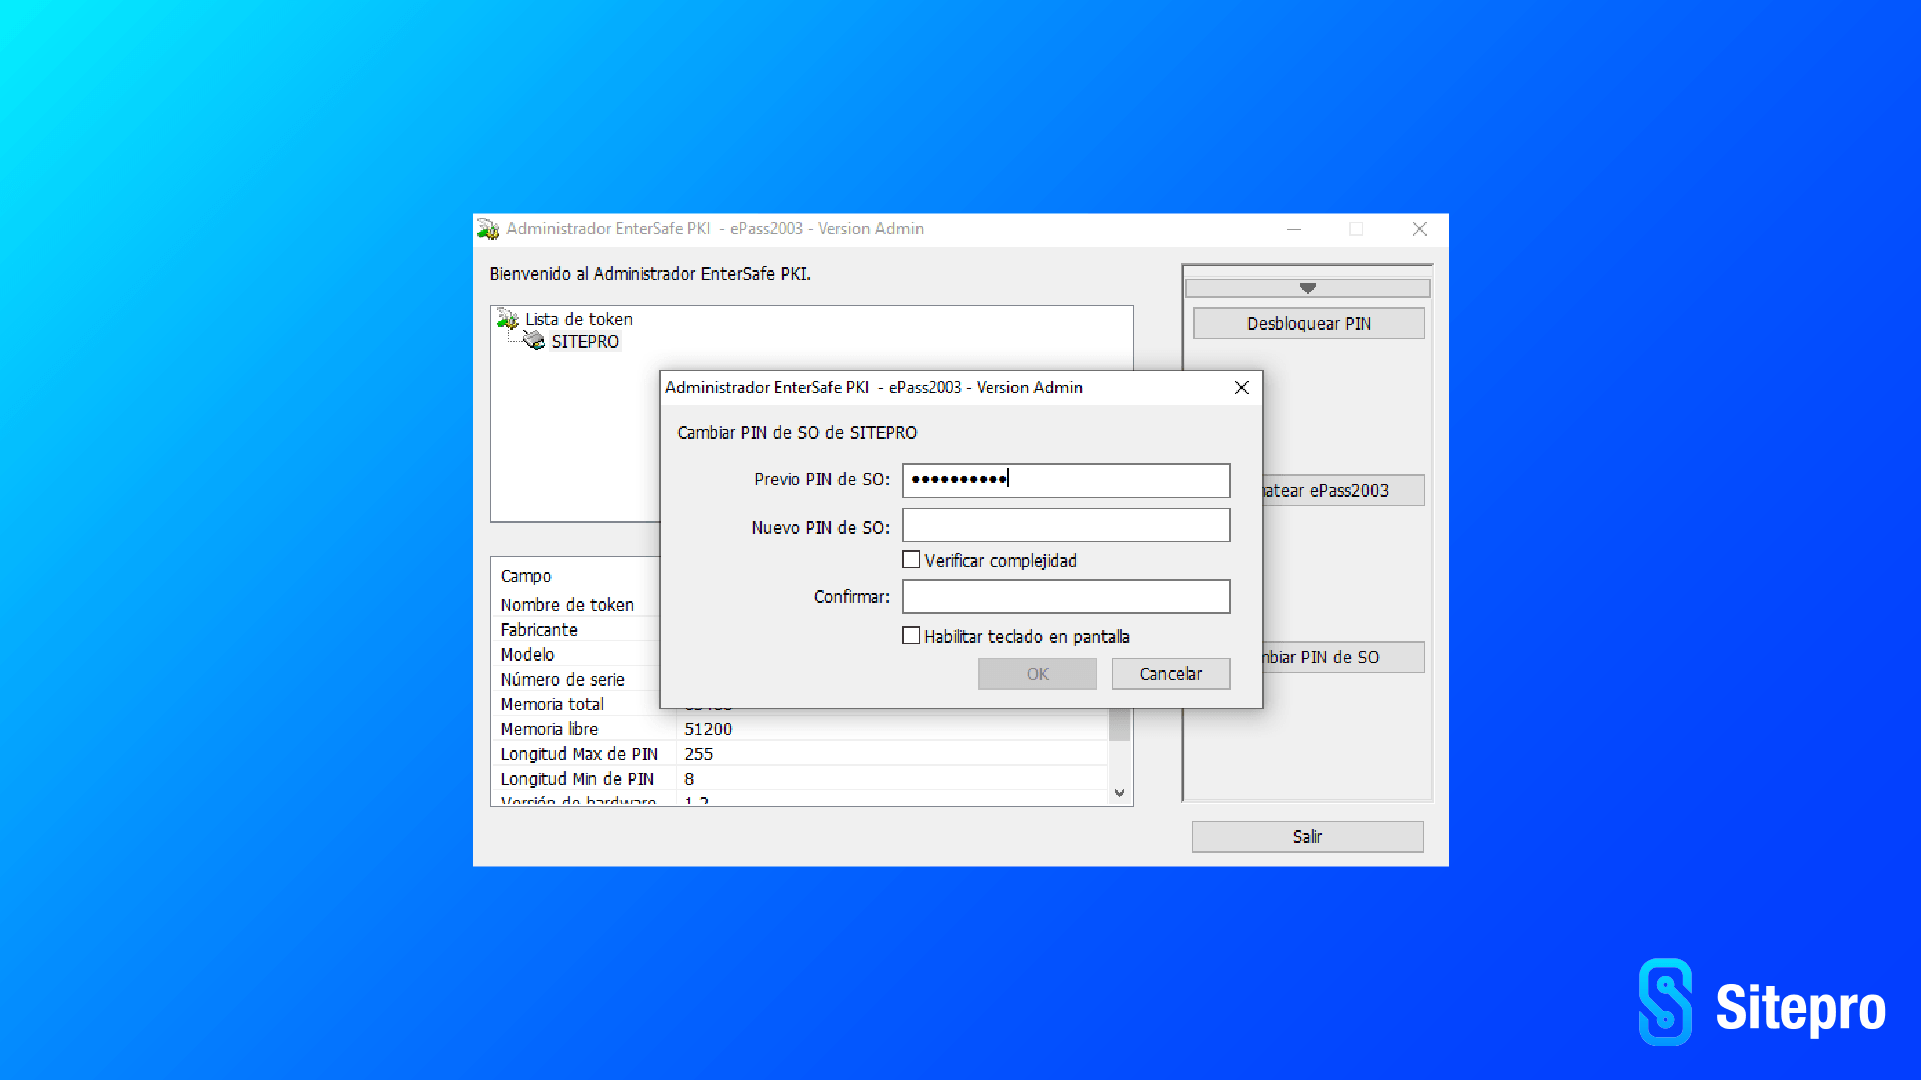Select the Lista de token root icon
The image size is (1921, 1080).
[x=508, y=319]
